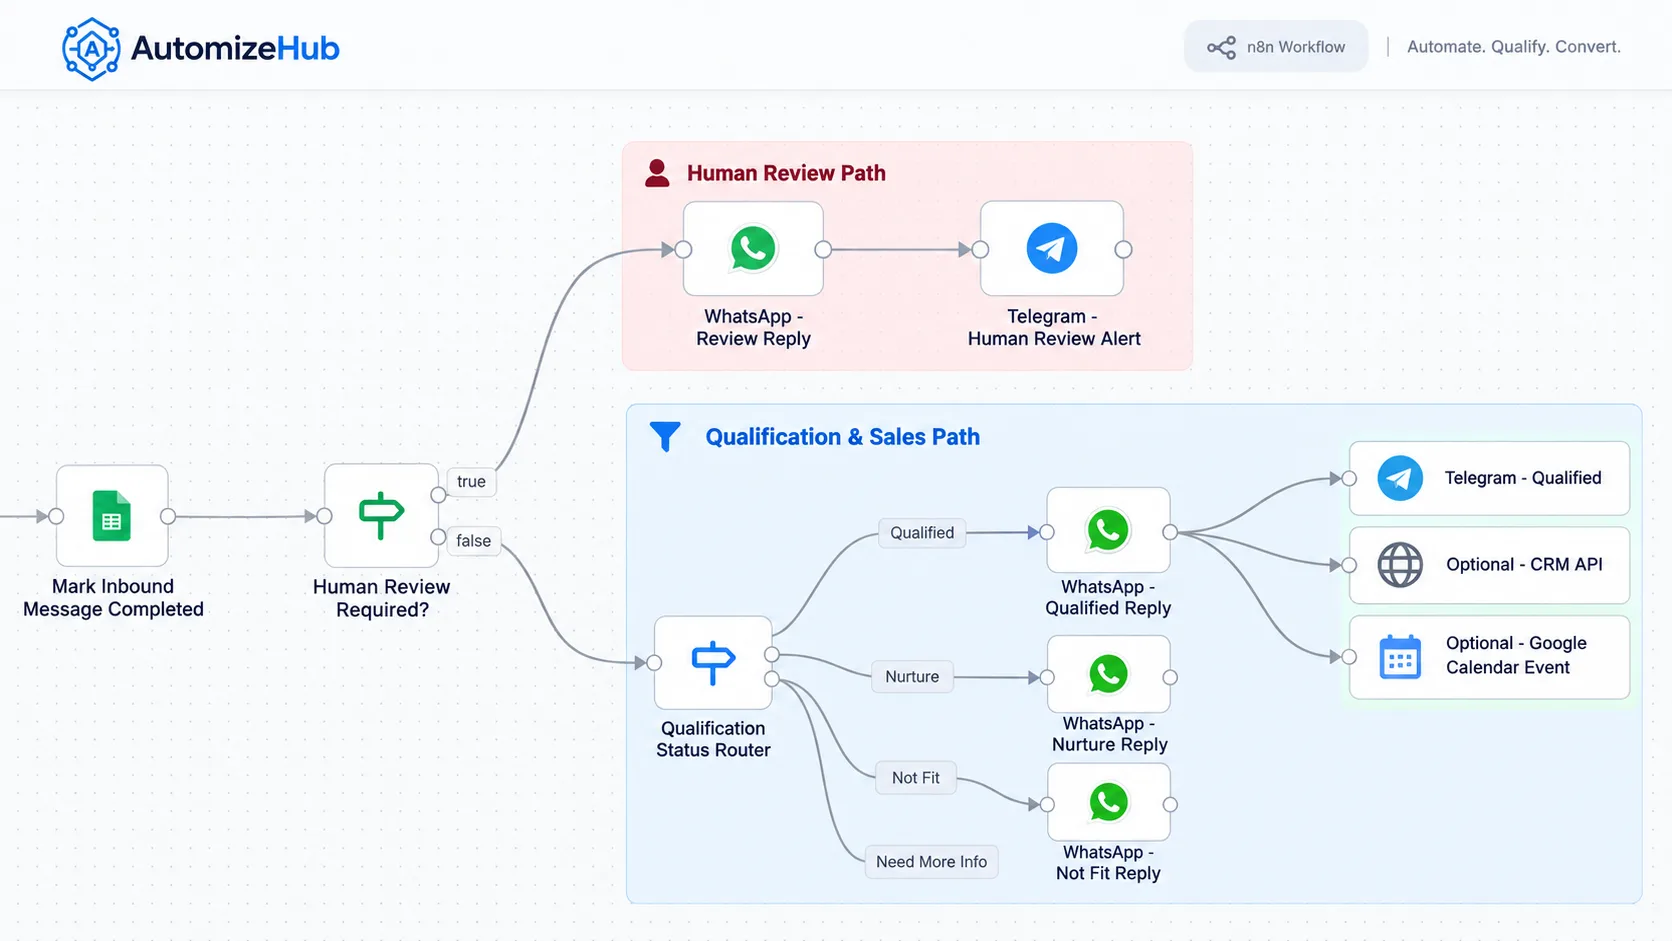Click the "Human Review Required?" caption
1672x941 pixels.
tap(381, 598)
